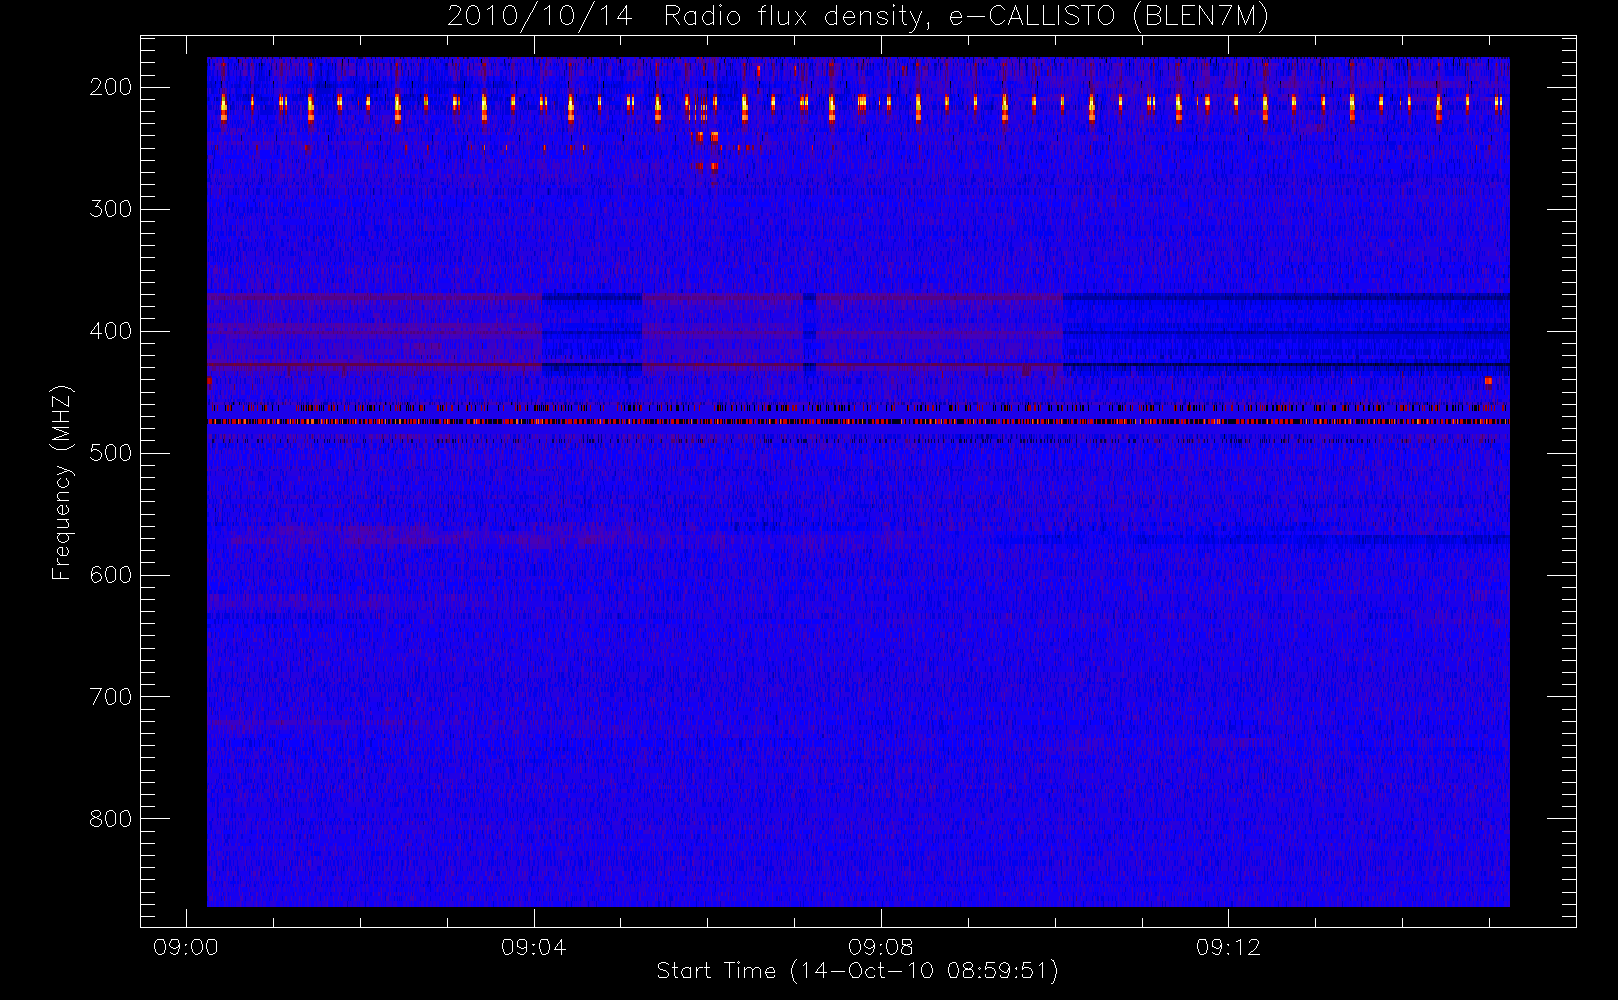Click the 09:04 time tick label
Screen dimensions: 1618x1000
coord(533,947)
